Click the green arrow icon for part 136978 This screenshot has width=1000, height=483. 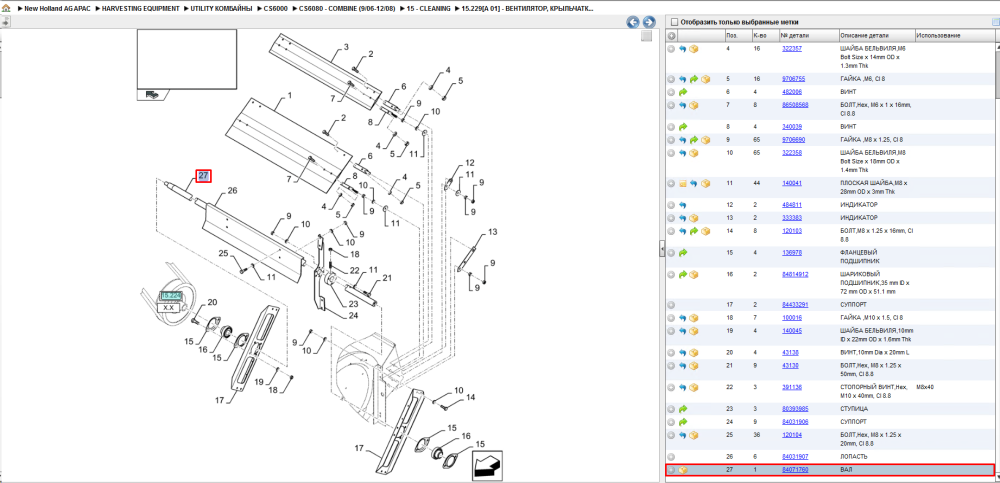[x=682, y=253]
